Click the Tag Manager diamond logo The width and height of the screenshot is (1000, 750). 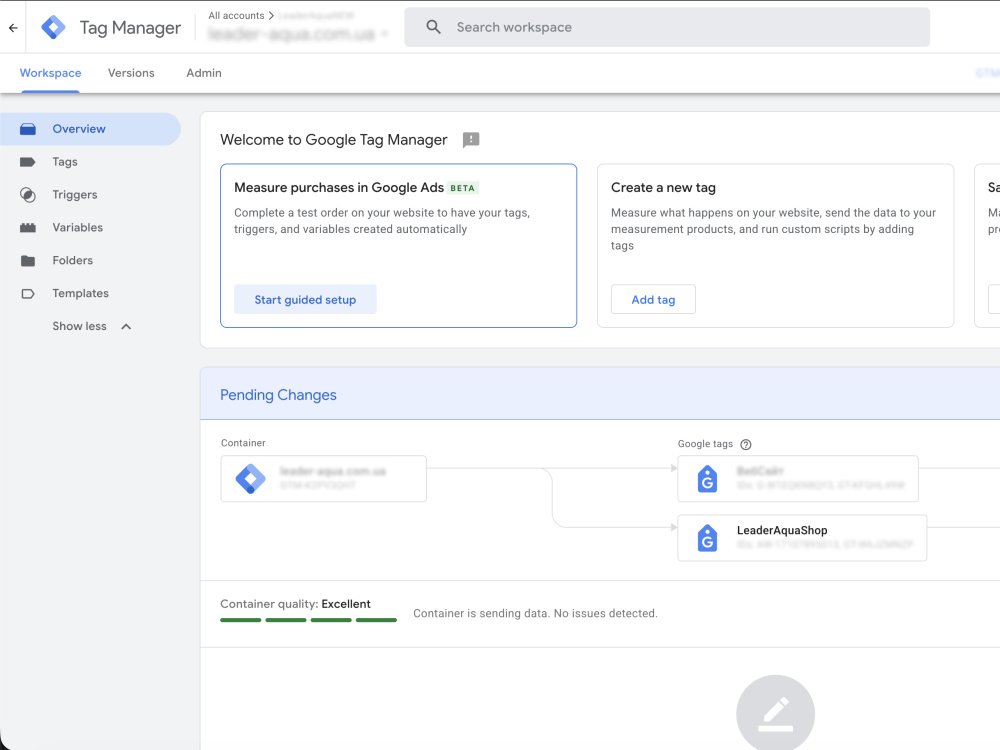[53, 27]
